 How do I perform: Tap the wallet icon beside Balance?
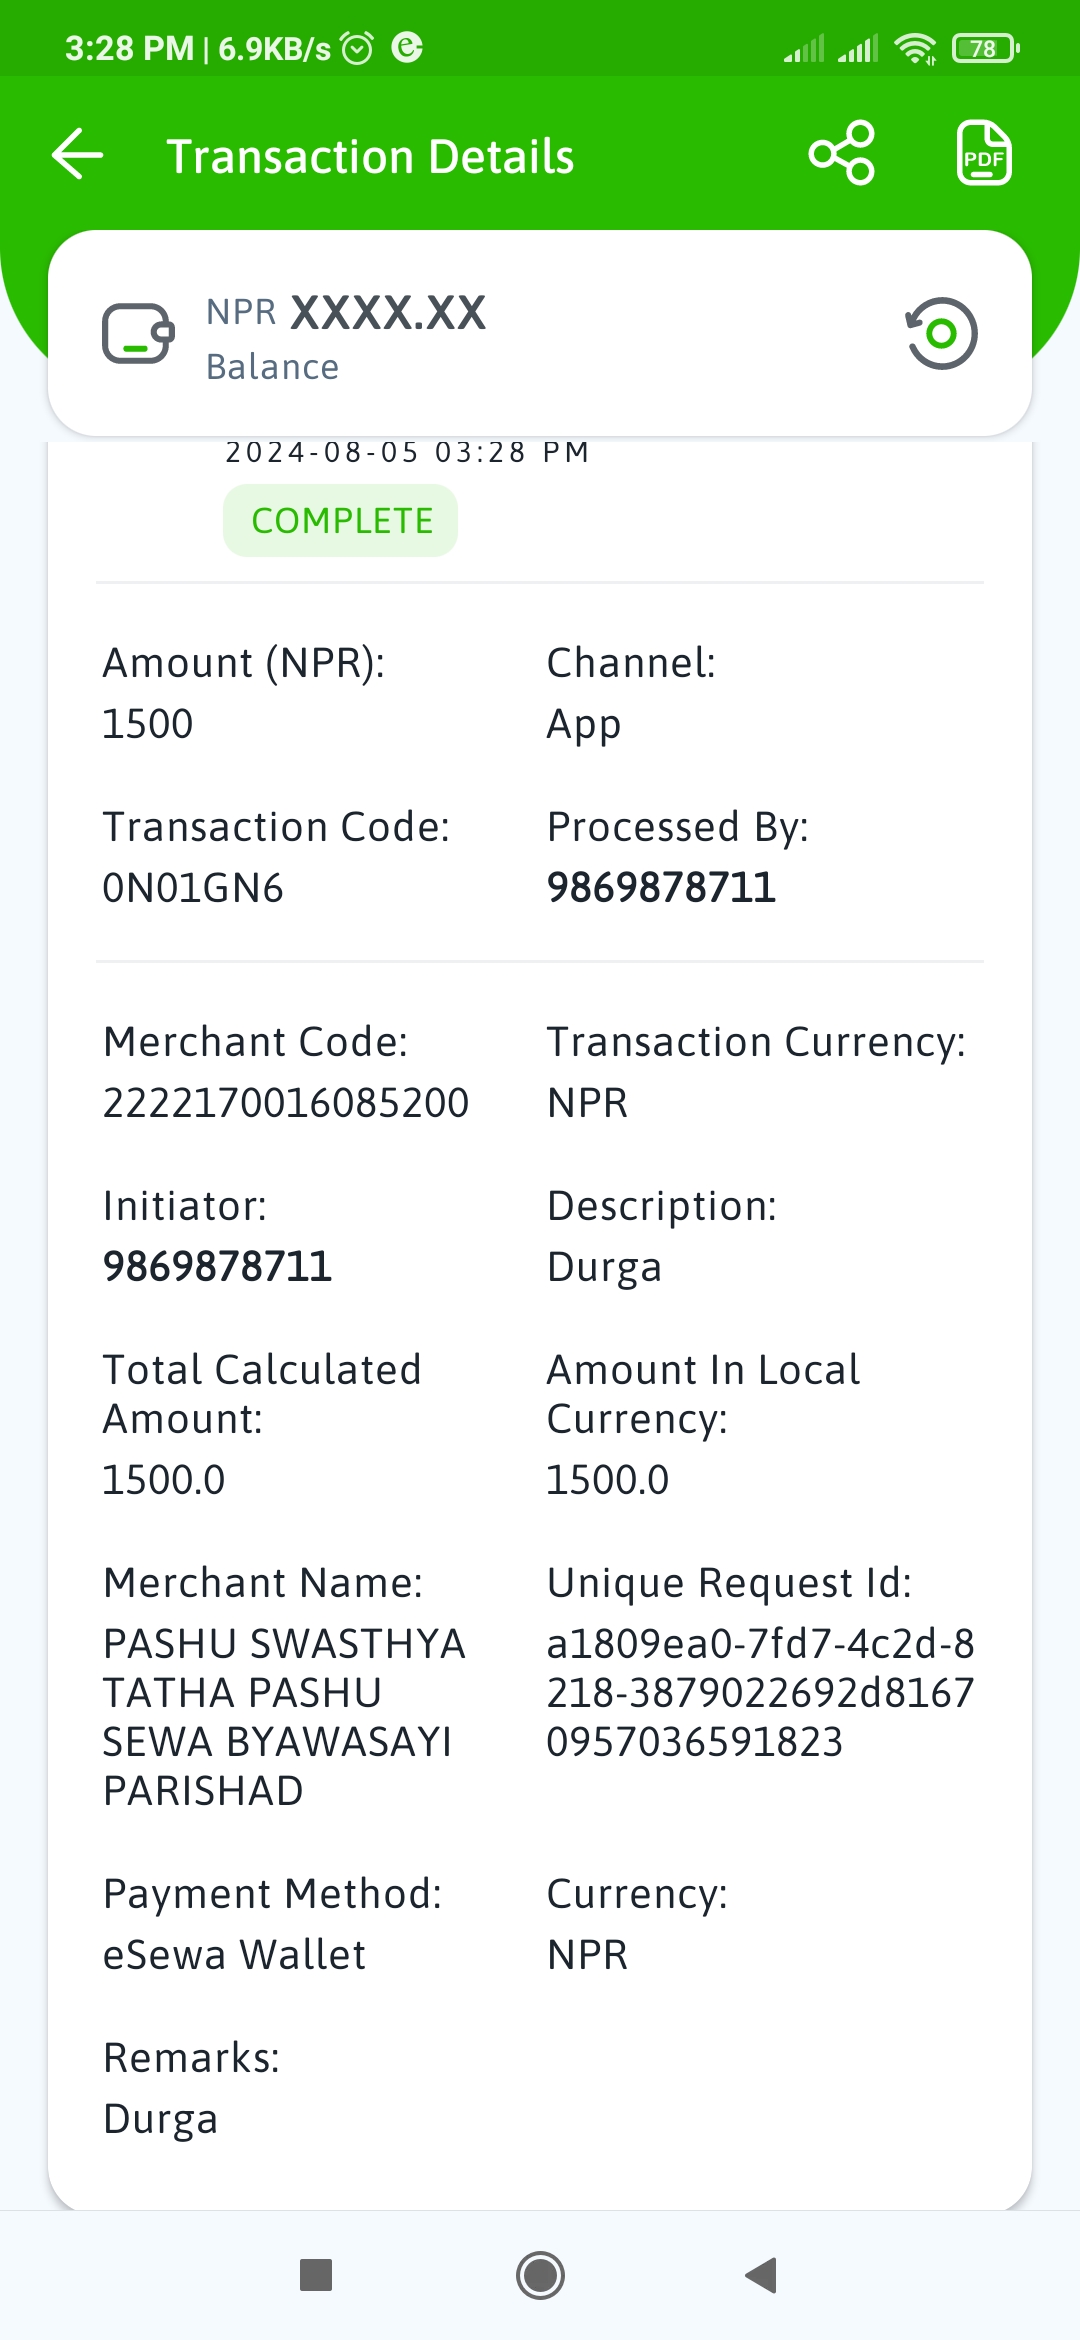click(138, 333)
